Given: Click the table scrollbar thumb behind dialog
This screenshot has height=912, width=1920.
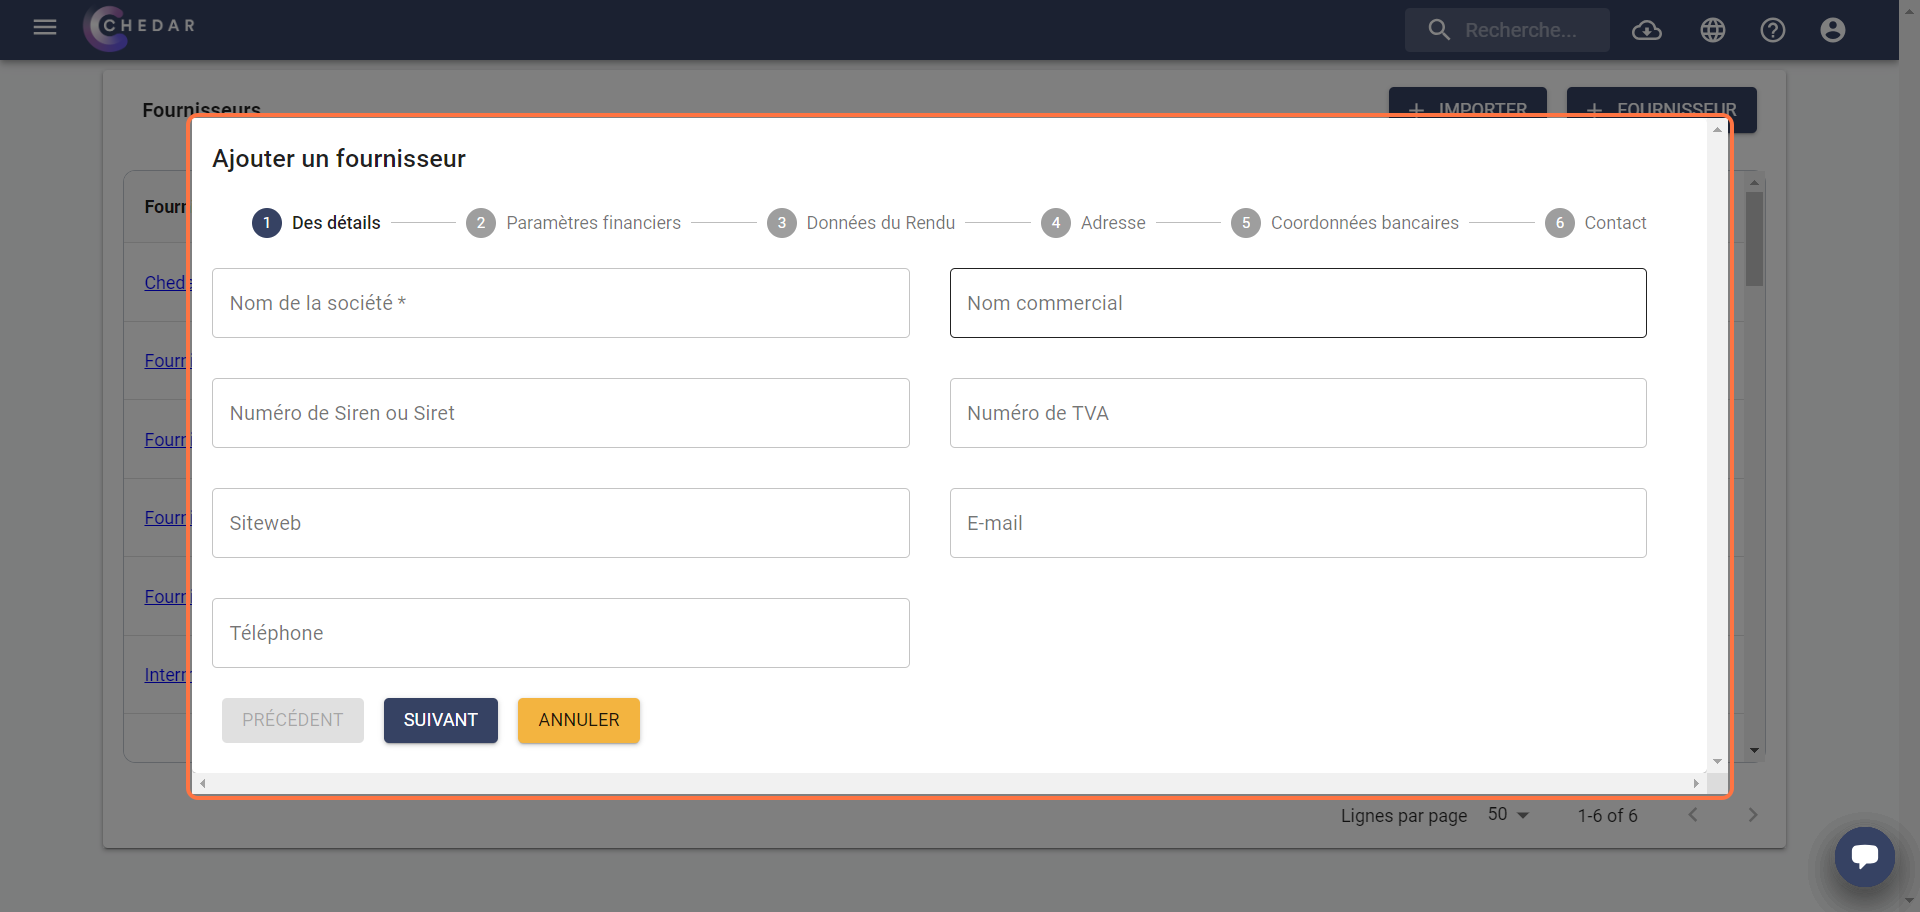Looking at the screenshot, I should click(1754, 239).
